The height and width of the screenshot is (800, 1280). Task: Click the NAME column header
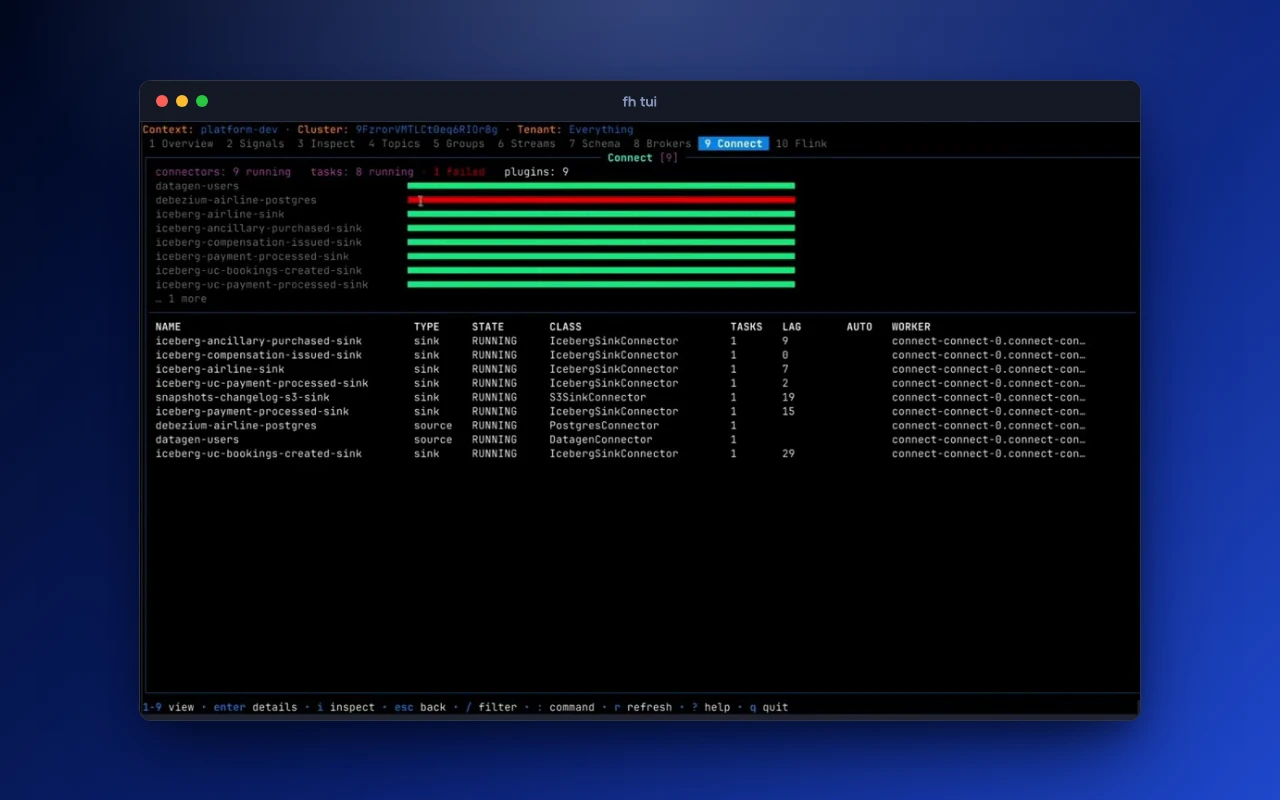click(168, 327)
